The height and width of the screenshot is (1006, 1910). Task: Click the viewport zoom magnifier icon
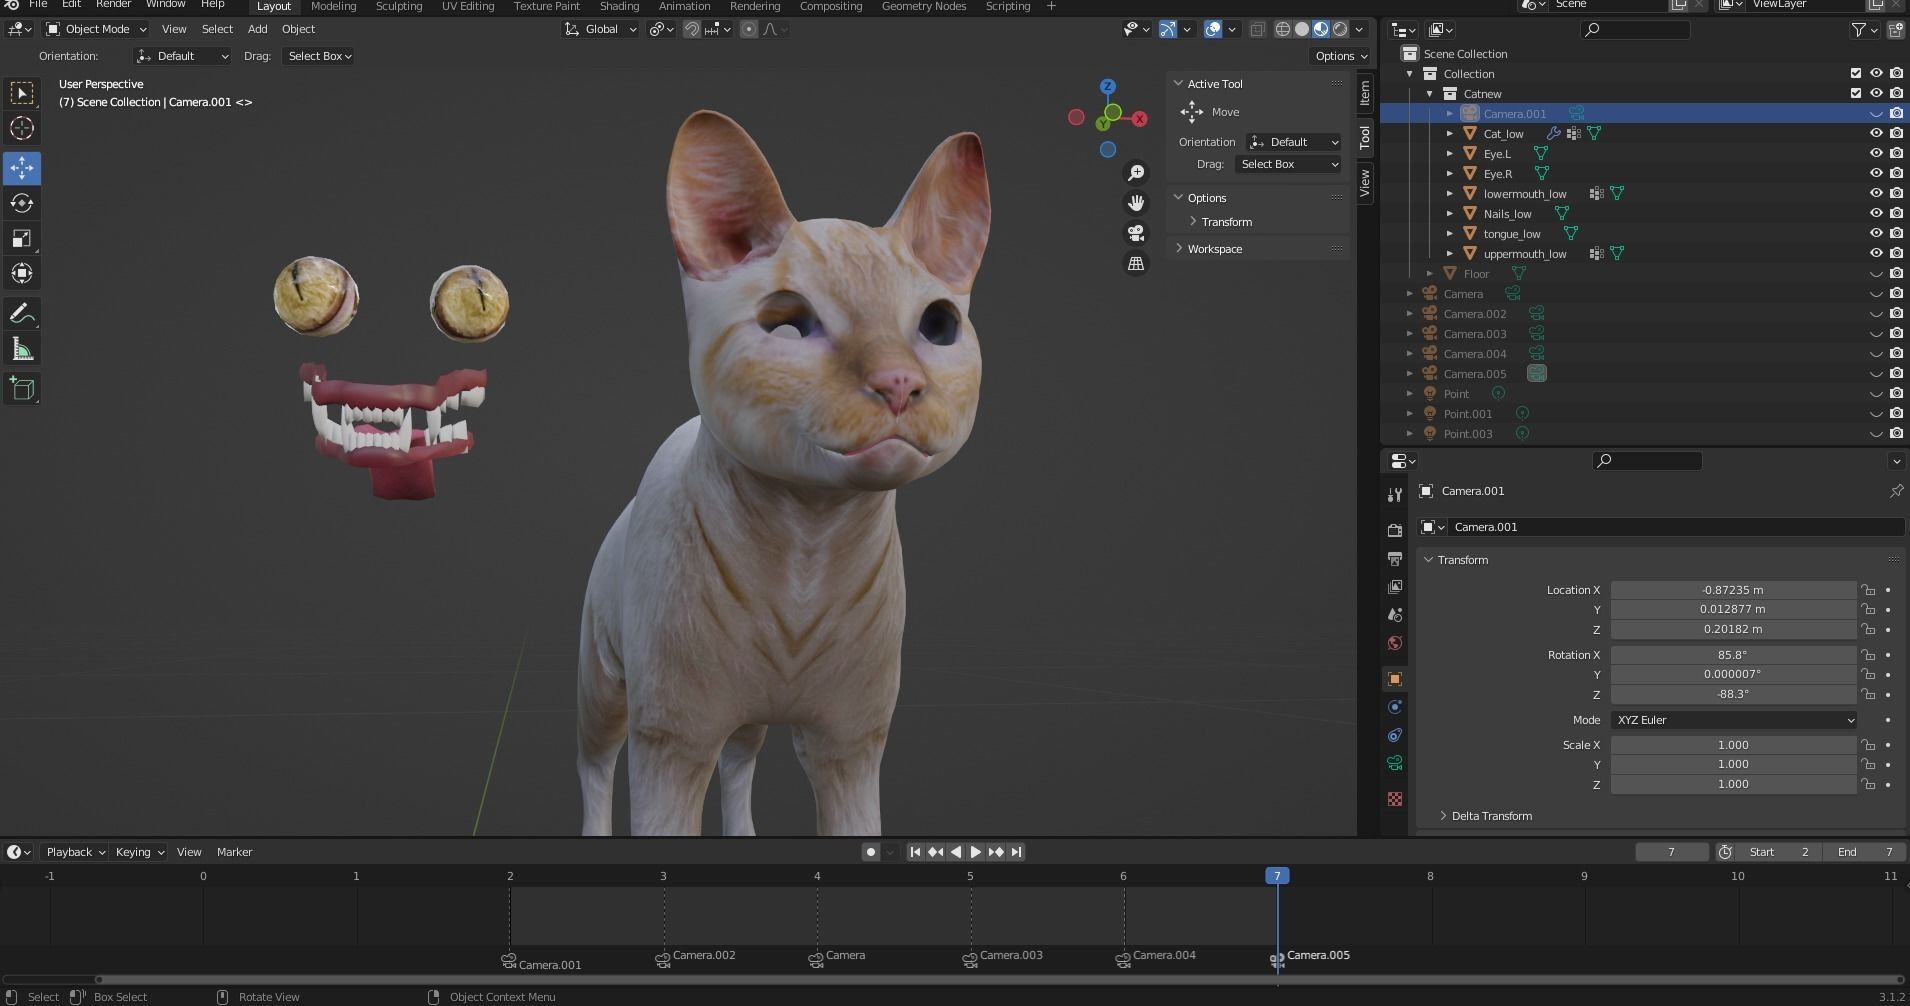coord(1136,173)
